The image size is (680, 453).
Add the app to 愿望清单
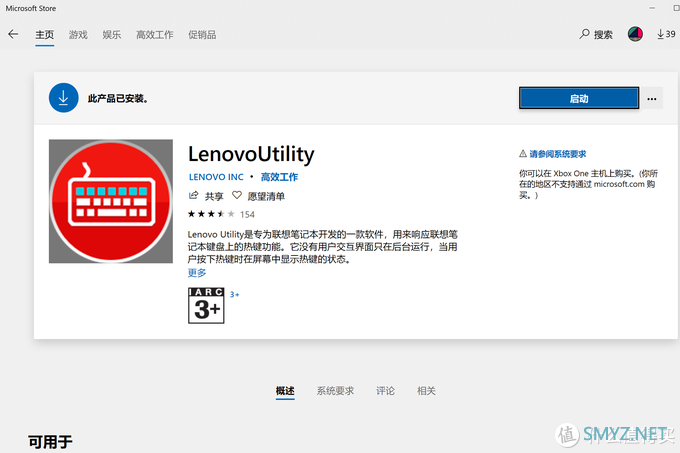[258, 196]
